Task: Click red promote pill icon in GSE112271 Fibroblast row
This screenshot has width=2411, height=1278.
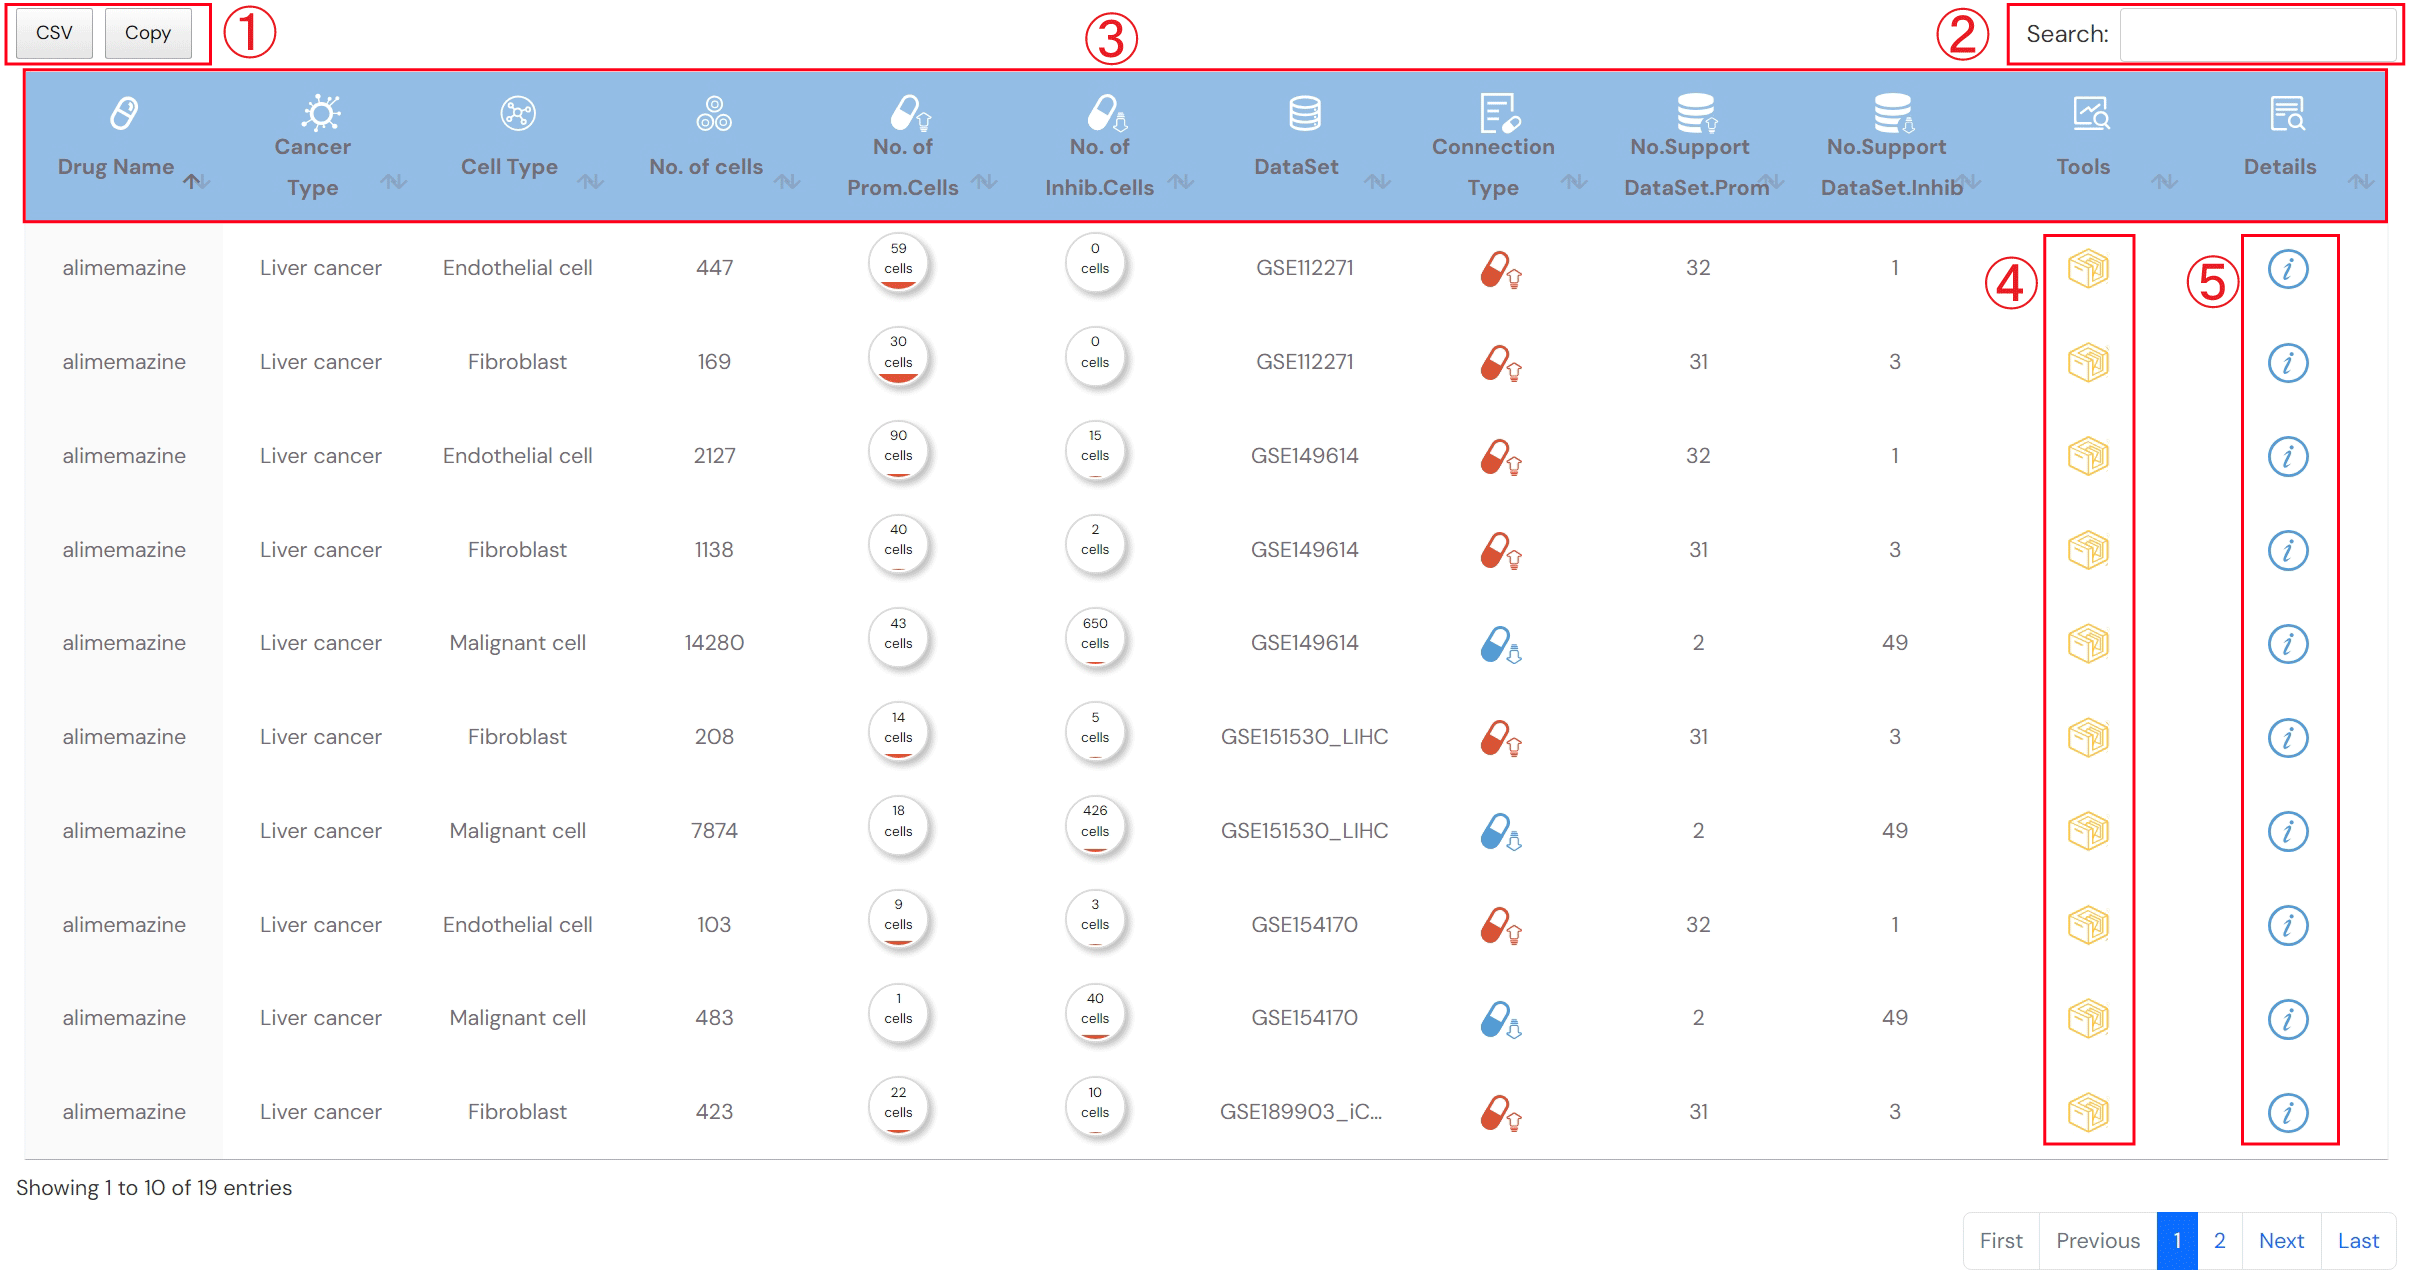Action: click(1499, 363)
